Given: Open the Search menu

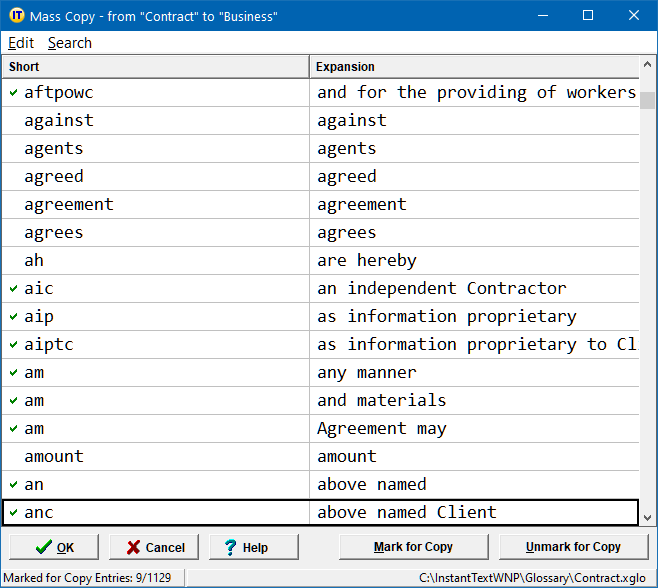Looking at the screenshot, I should (x=69, y=43).
